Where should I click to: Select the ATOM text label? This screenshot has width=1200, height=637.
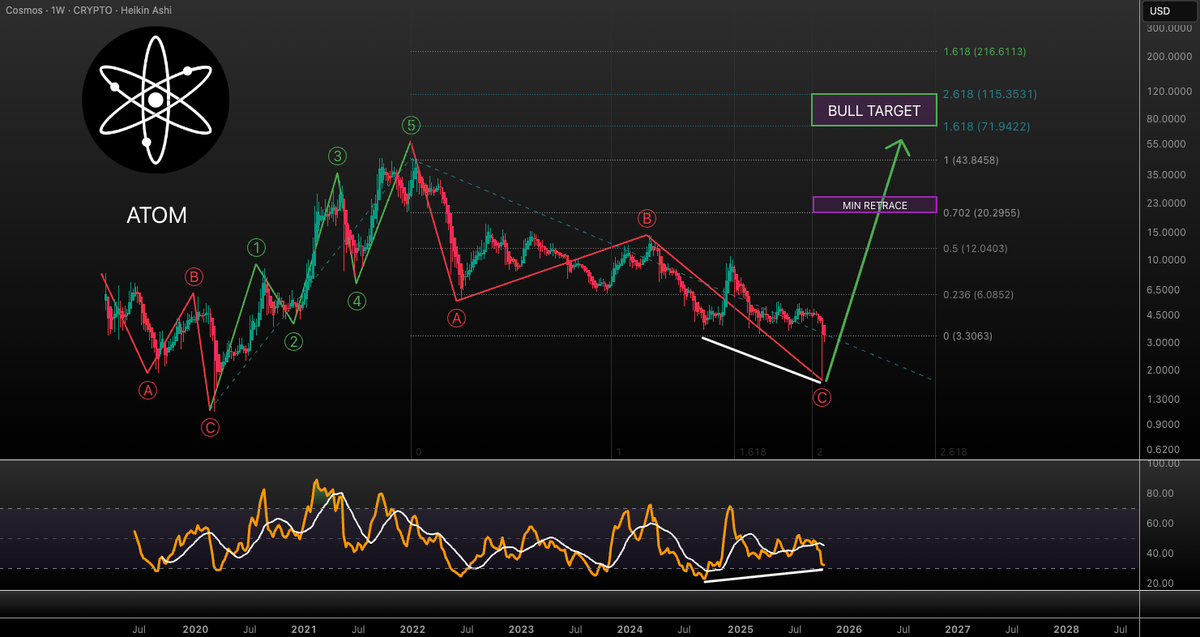(x=155, y=215)
